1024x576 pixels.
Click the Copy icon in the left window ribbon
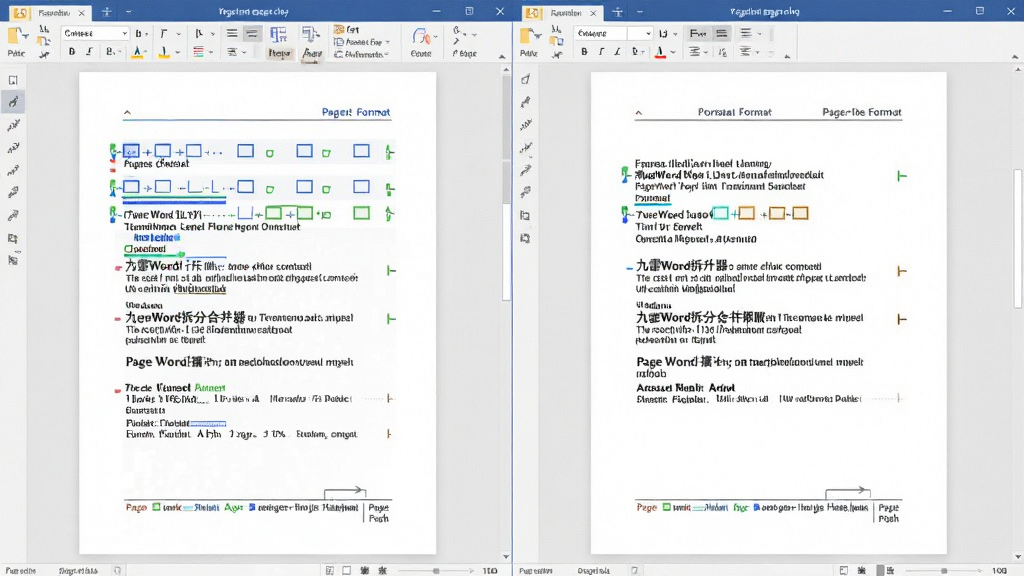tap(44, 42)
